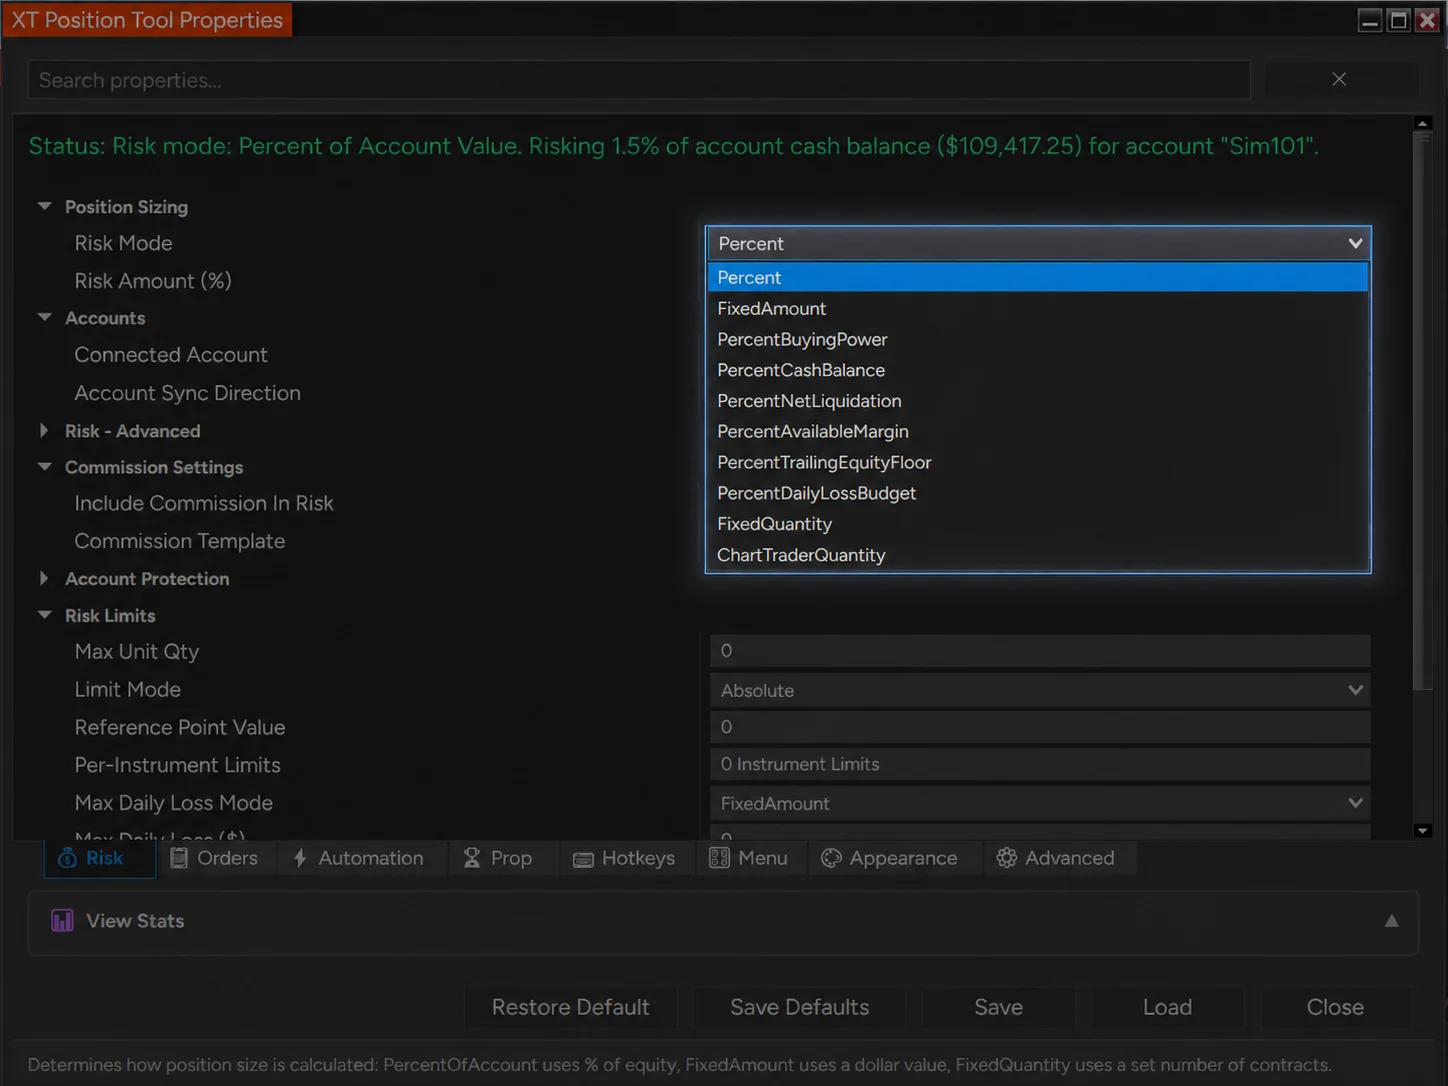Open the Risk tab
This screenshot has height=1086, width=1448.
click(100, 858)
